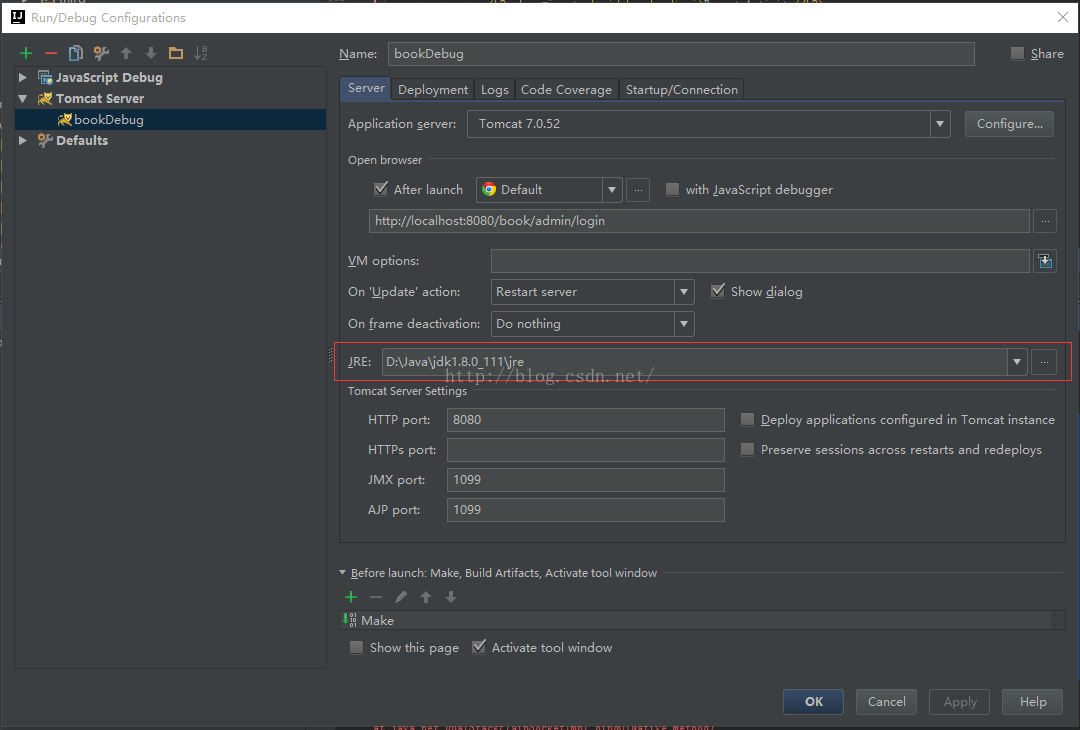The image size is (1080, 730).
Task: Move configuration down in the list toolbar
Action: [151, 53]
